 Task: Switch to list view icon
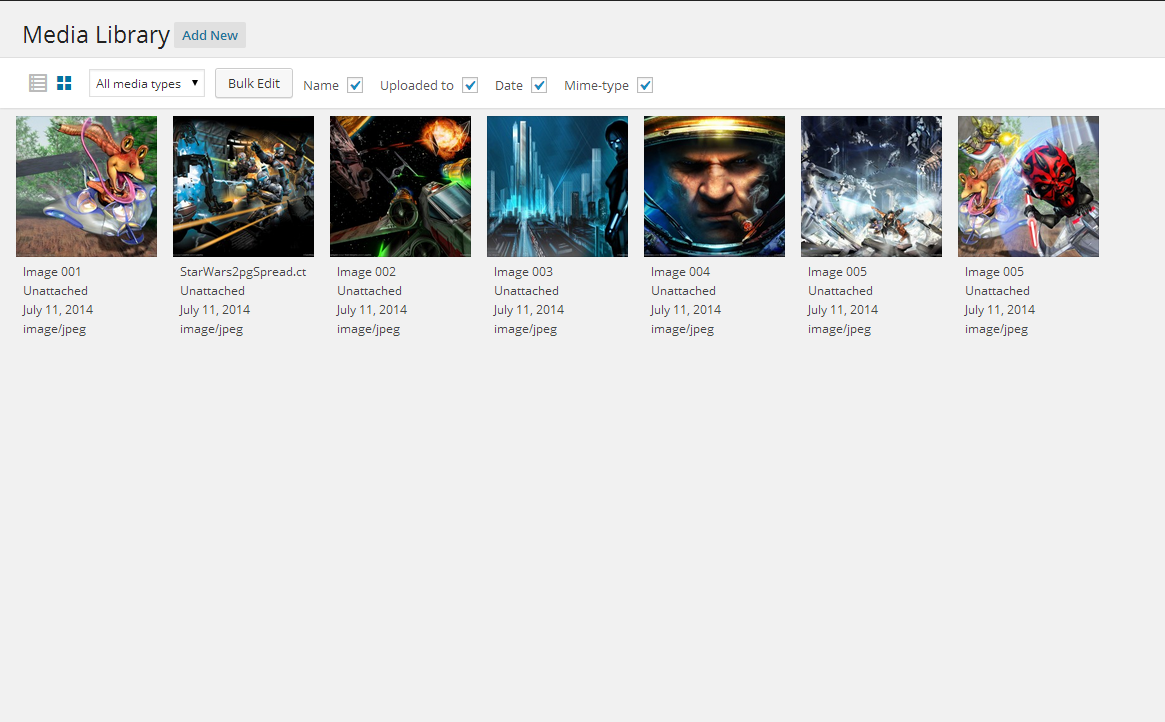(38, 83)
